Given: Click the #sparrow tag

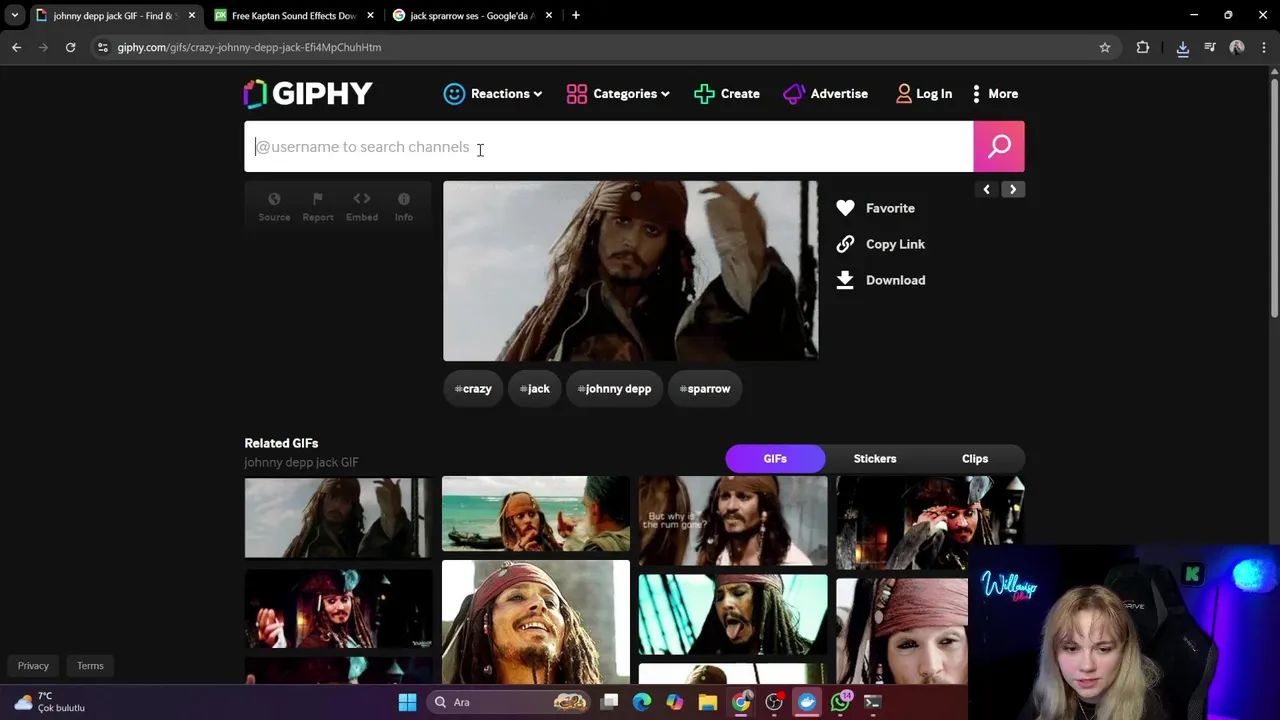Looking at the screenshot, I should pos(705,389).
